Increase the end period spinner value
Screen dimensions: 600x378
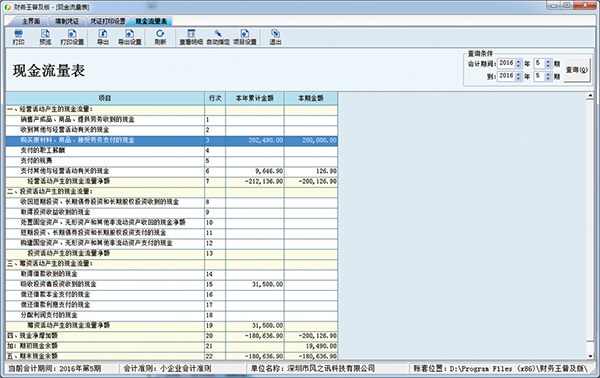(548, 74)
